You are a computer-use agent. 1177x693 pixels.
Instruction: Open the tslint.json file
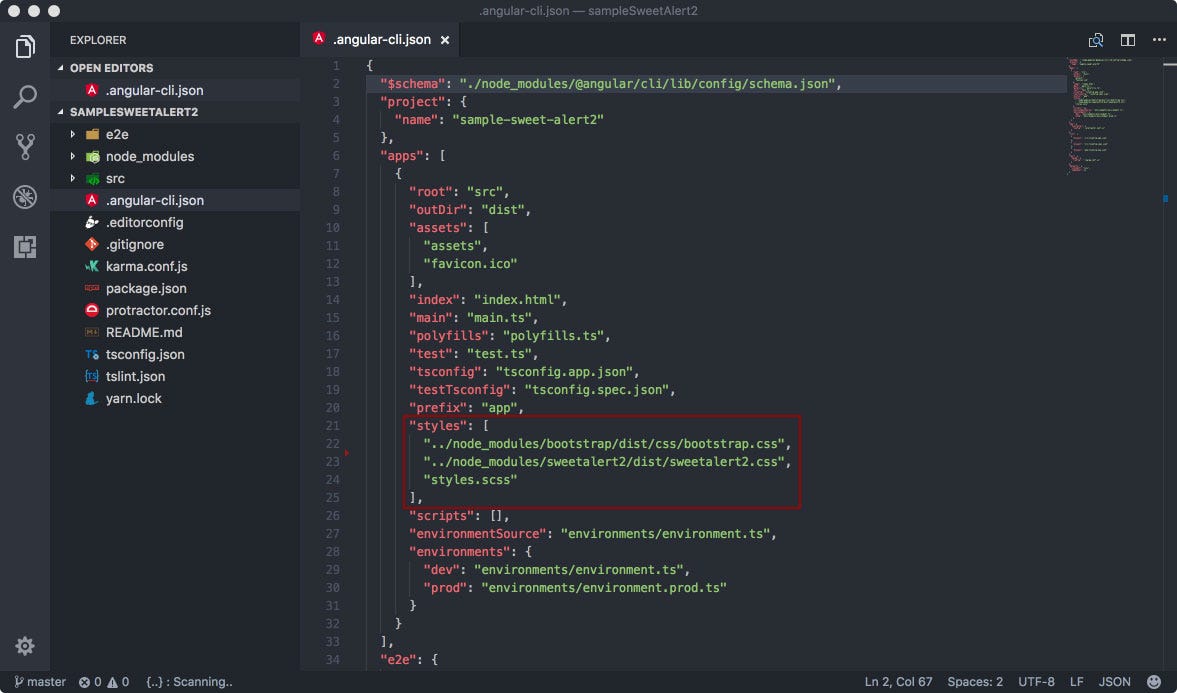pos(175,376)
